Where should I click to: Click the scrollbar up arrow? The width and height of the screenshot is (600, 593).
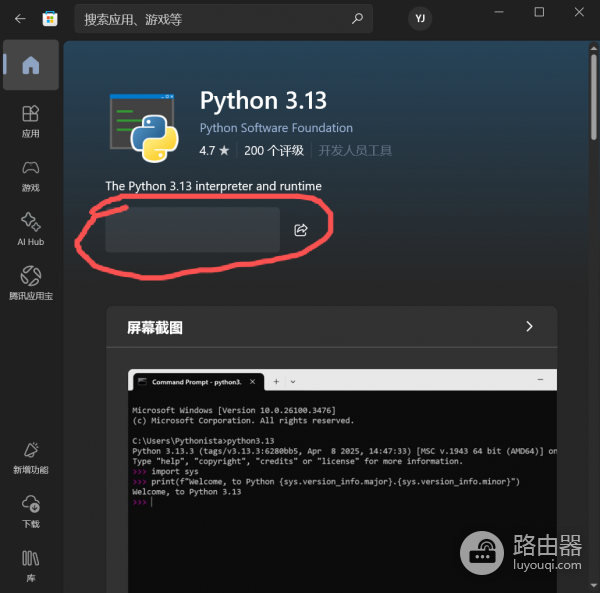click(593, 48)
